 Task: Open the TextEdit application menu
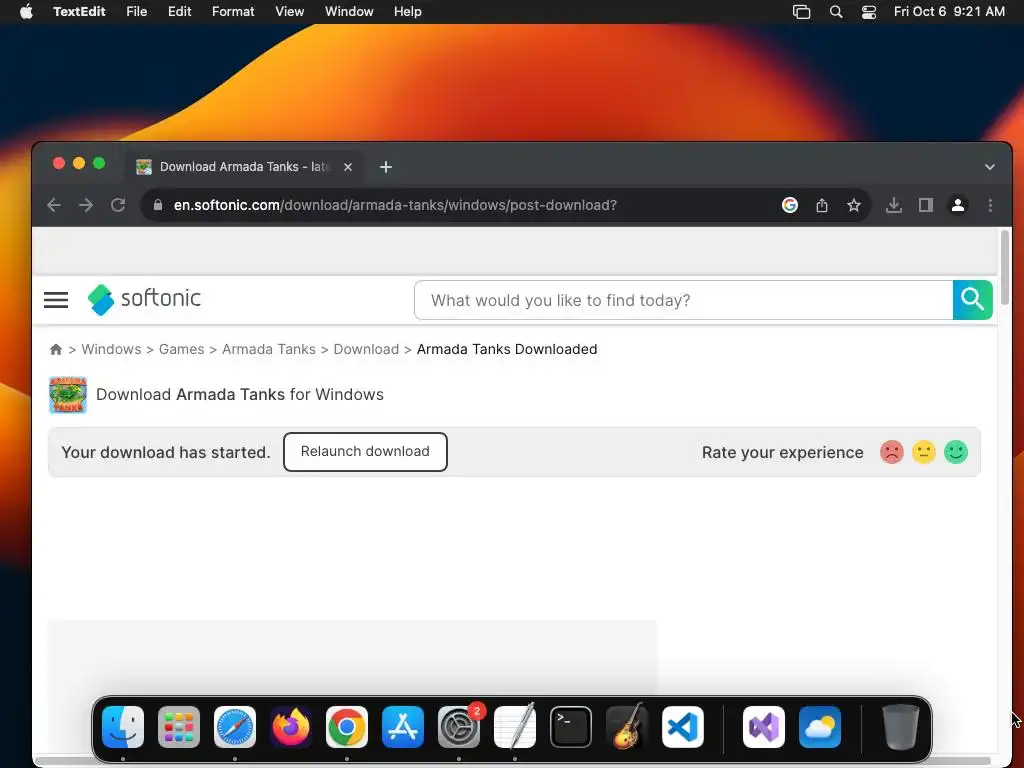(x=79, y=11)
